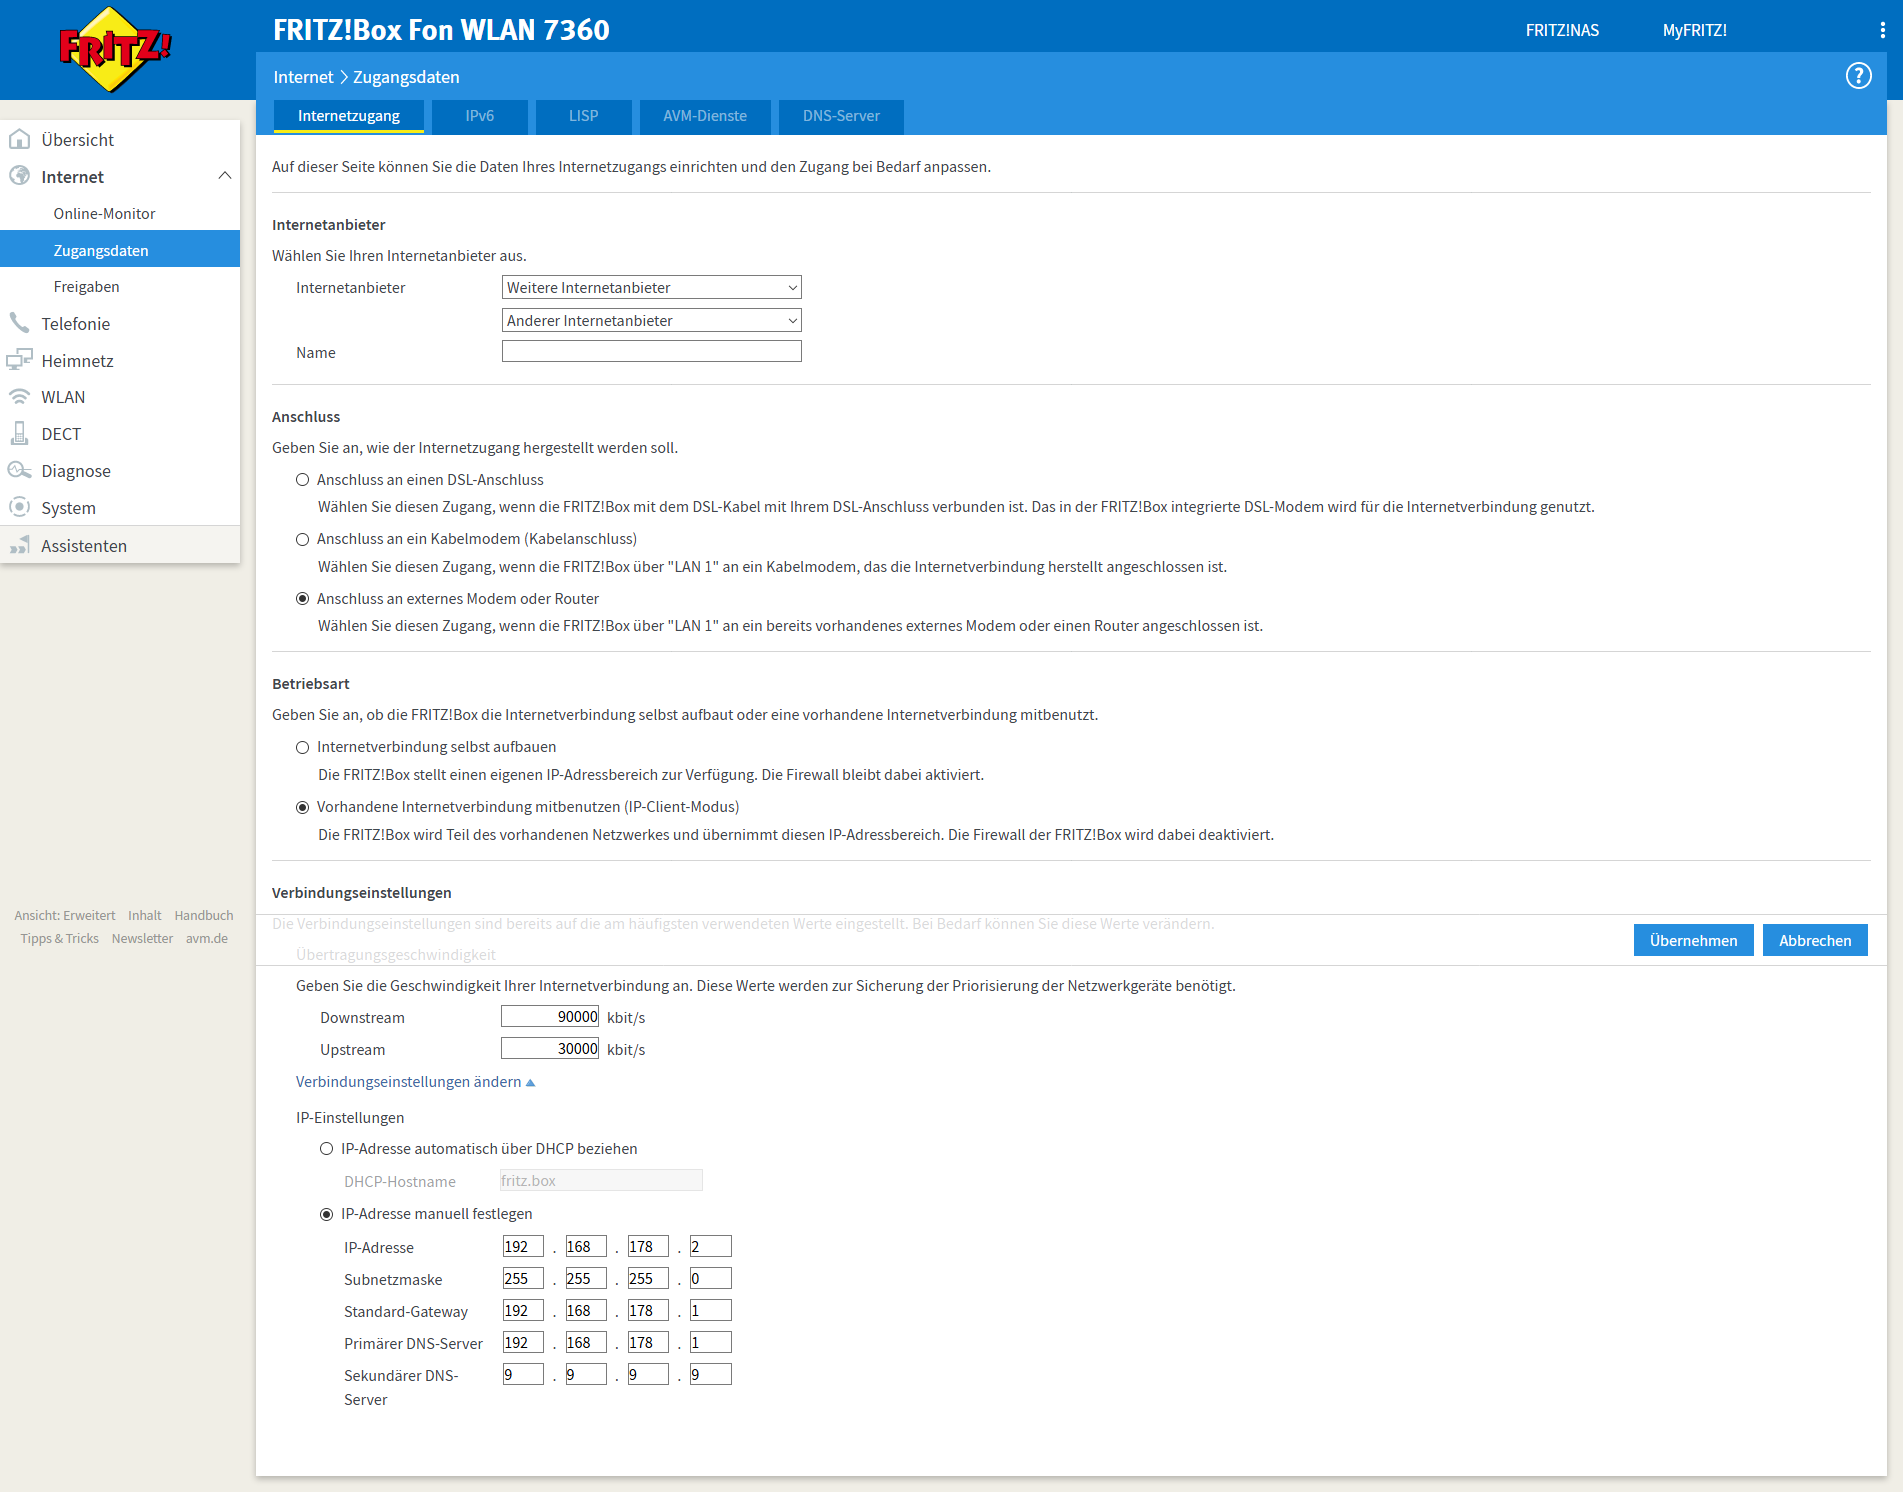Image resolution: width=1903 pixels, height=1492 pixels.
Task: Click the WLAN wifi icon
Action: click(19, 396)
